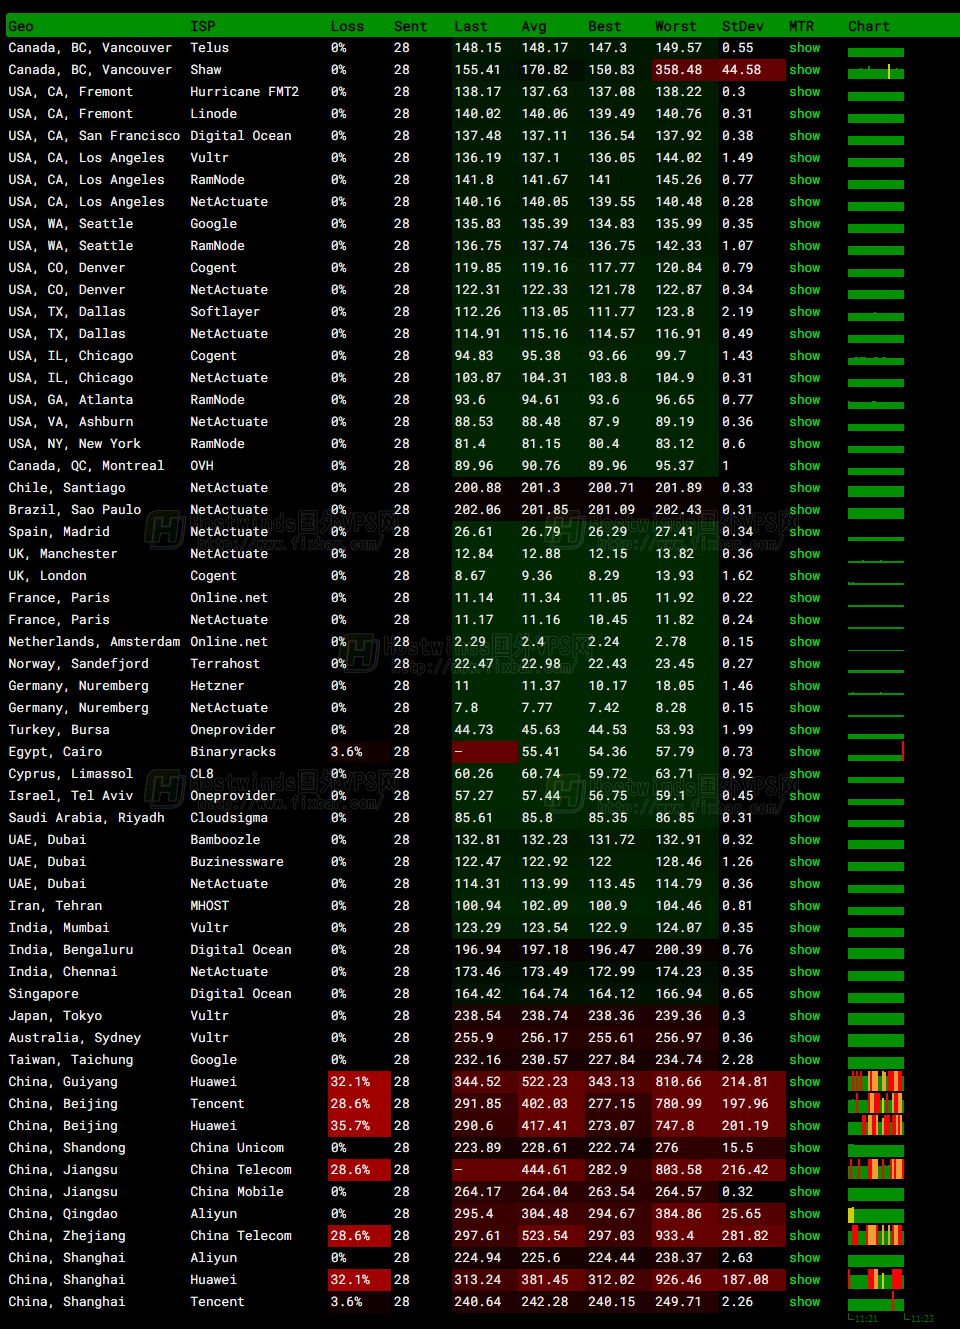Click the Binaryracks ISP name
Viewport: 960px width, 1329px height.
pos(233,752)
